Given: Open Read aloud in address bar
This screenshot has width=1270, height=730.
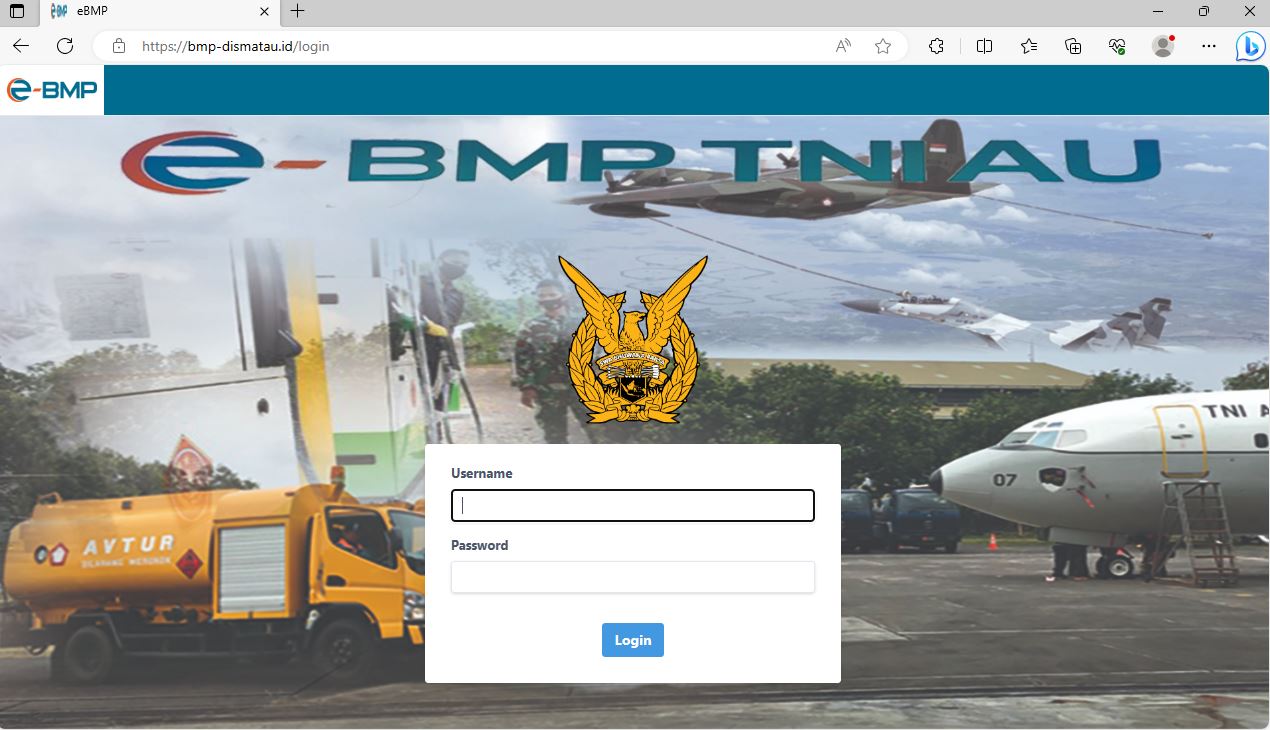Looking at the screenshot, I should (843, 46).
